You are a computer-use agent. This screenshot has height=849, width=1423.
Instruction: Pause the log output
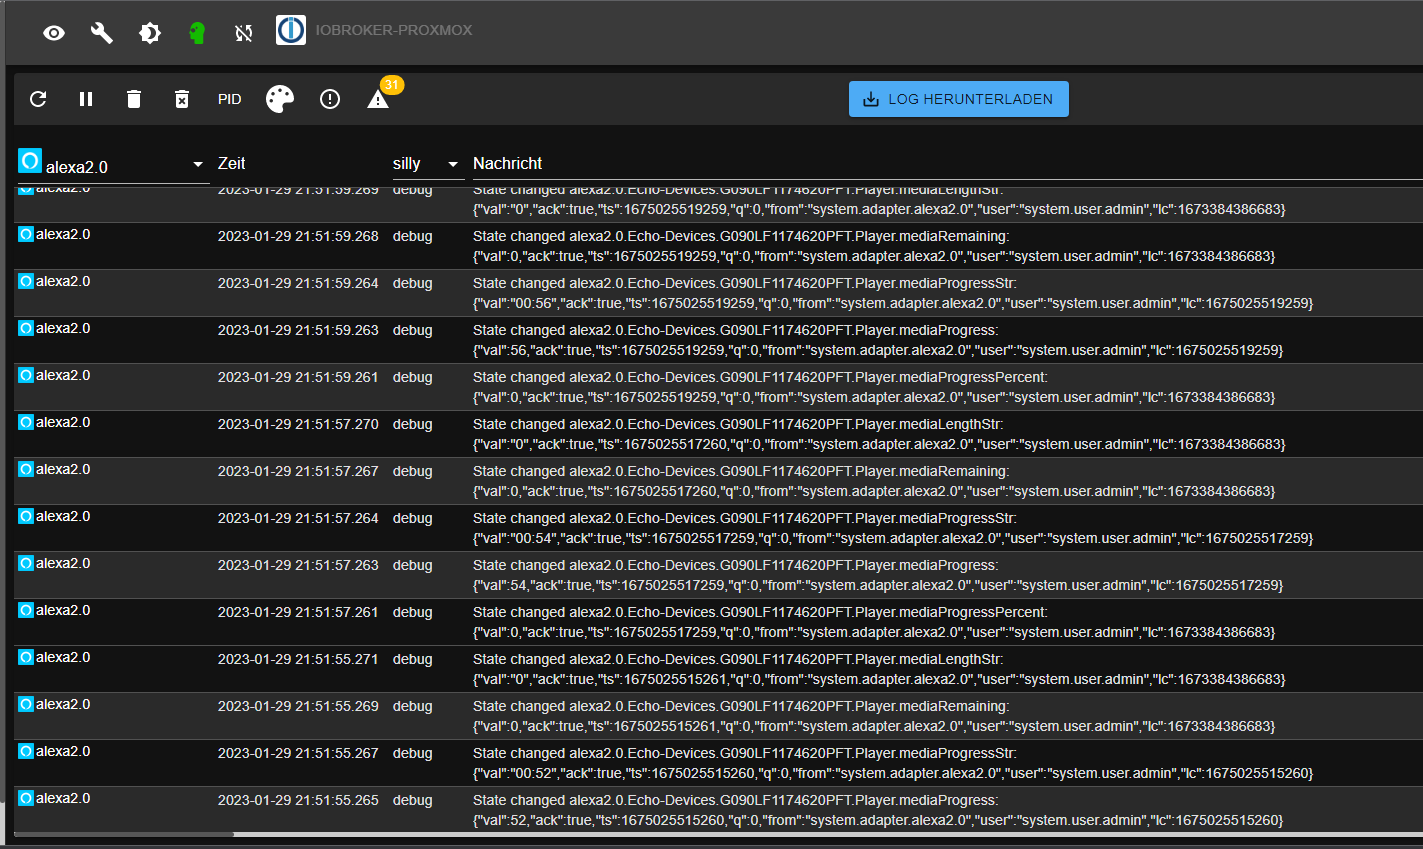[x=86, y=99]
